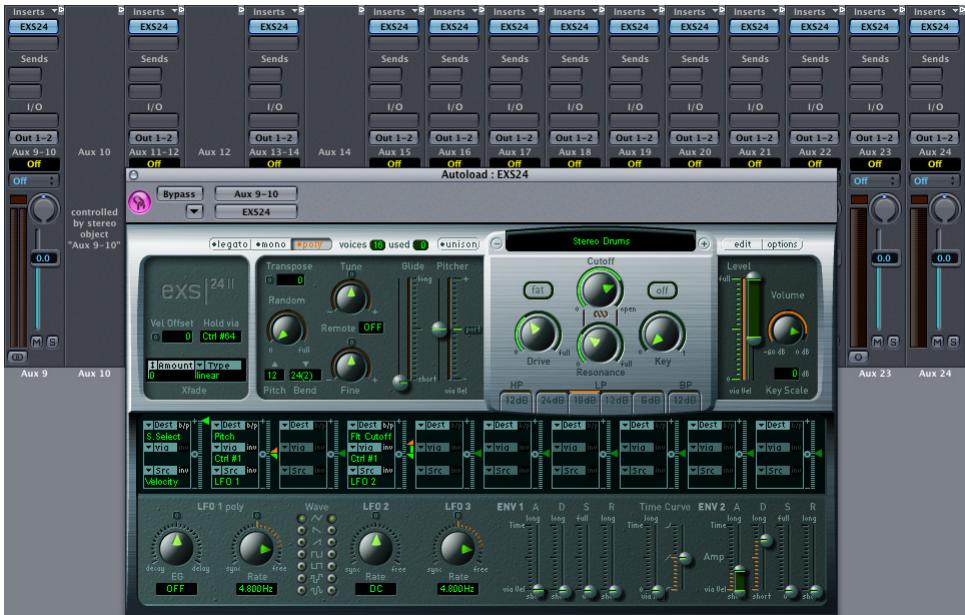Click the stereo format icon on Aux 9
The height and width of the screenshot is (615, 965).
17,356
